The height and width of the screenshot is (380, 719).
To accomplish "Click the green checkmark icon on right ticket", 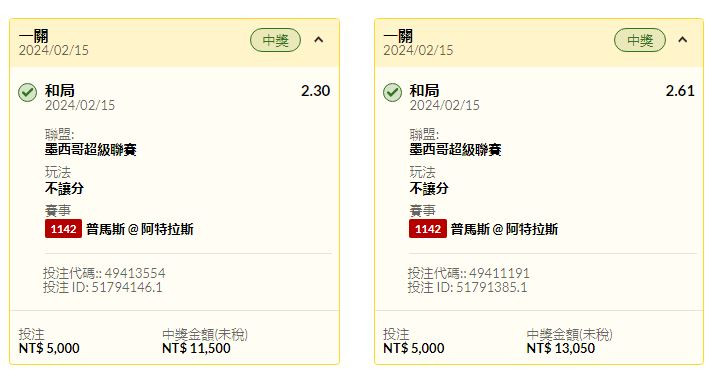I will [392, 92].
